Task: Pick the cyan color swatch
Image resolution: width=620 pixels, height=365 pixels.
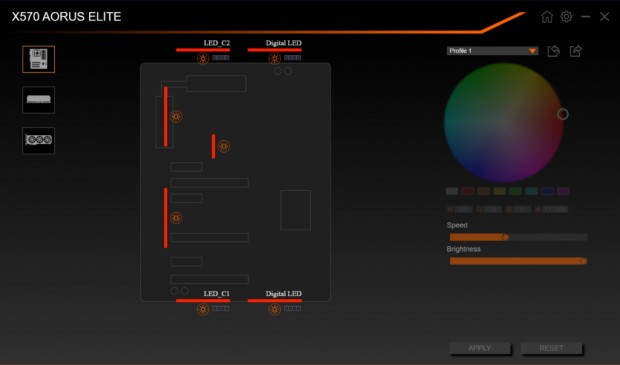Action: [x=531, y=191]
